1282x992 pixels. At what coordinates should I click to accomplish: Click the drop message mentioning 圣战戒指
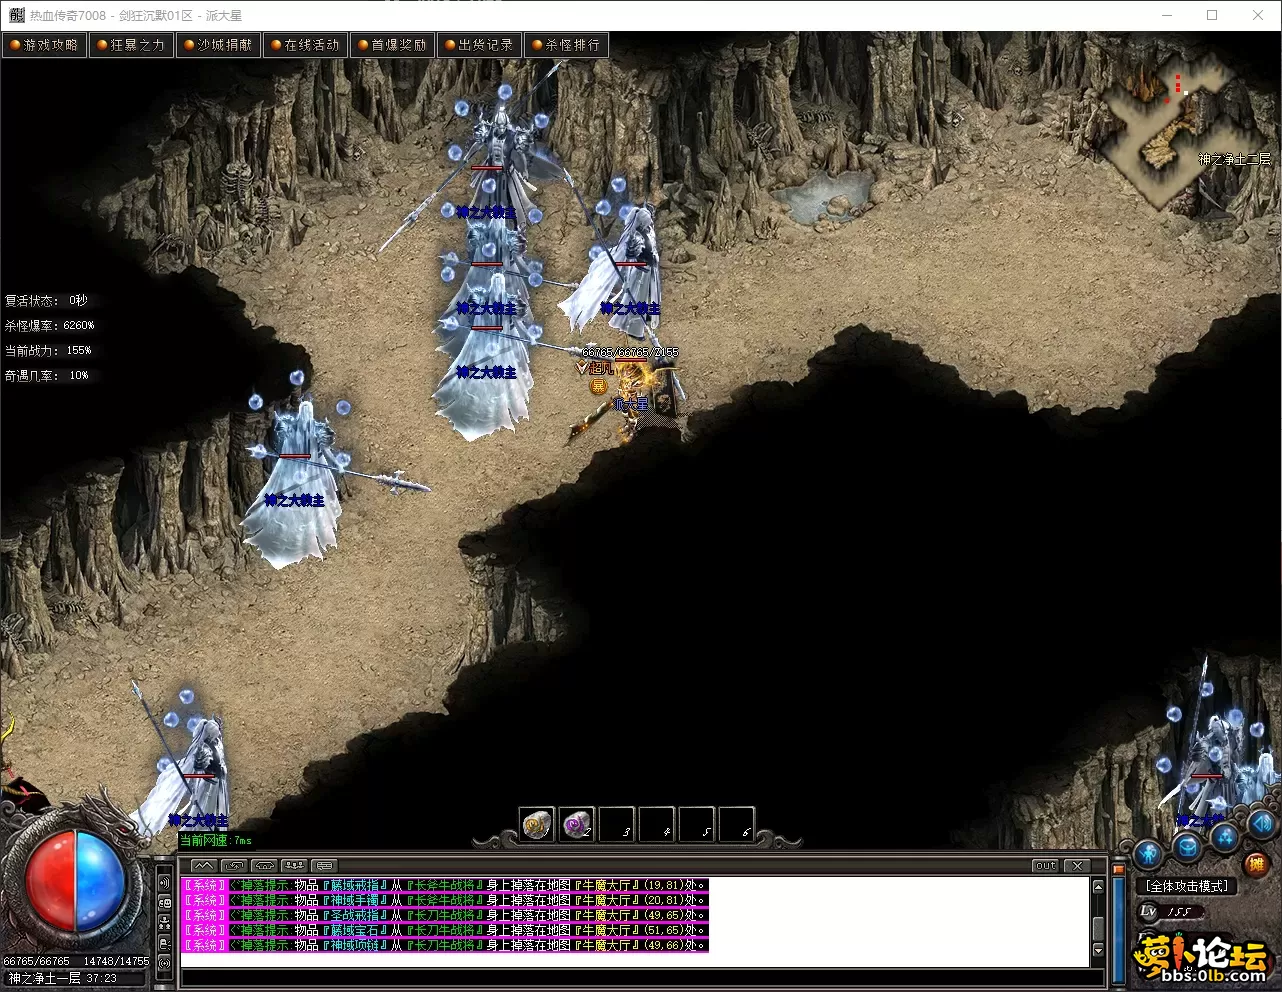tap(444, 915)
